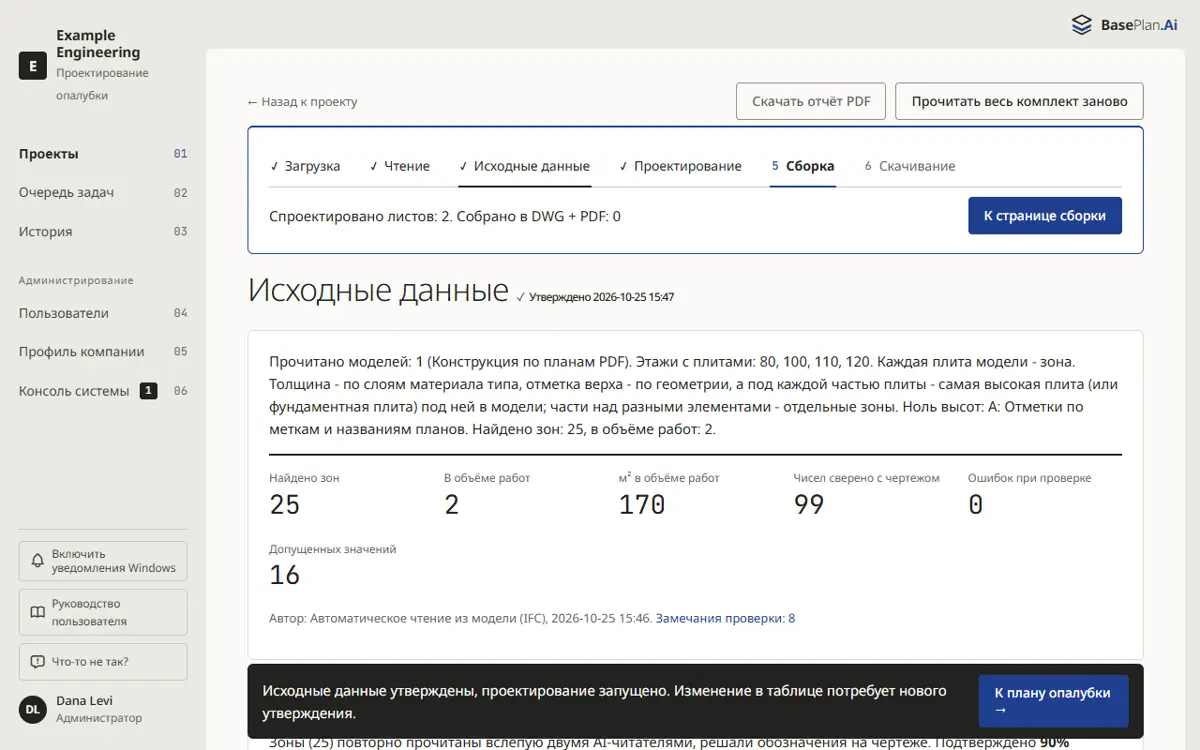Image resolution: width=1200 pixels, height=750 pixels.
Task: Open Очередь задач in the sidebar
Action: (x=103, y=193)
